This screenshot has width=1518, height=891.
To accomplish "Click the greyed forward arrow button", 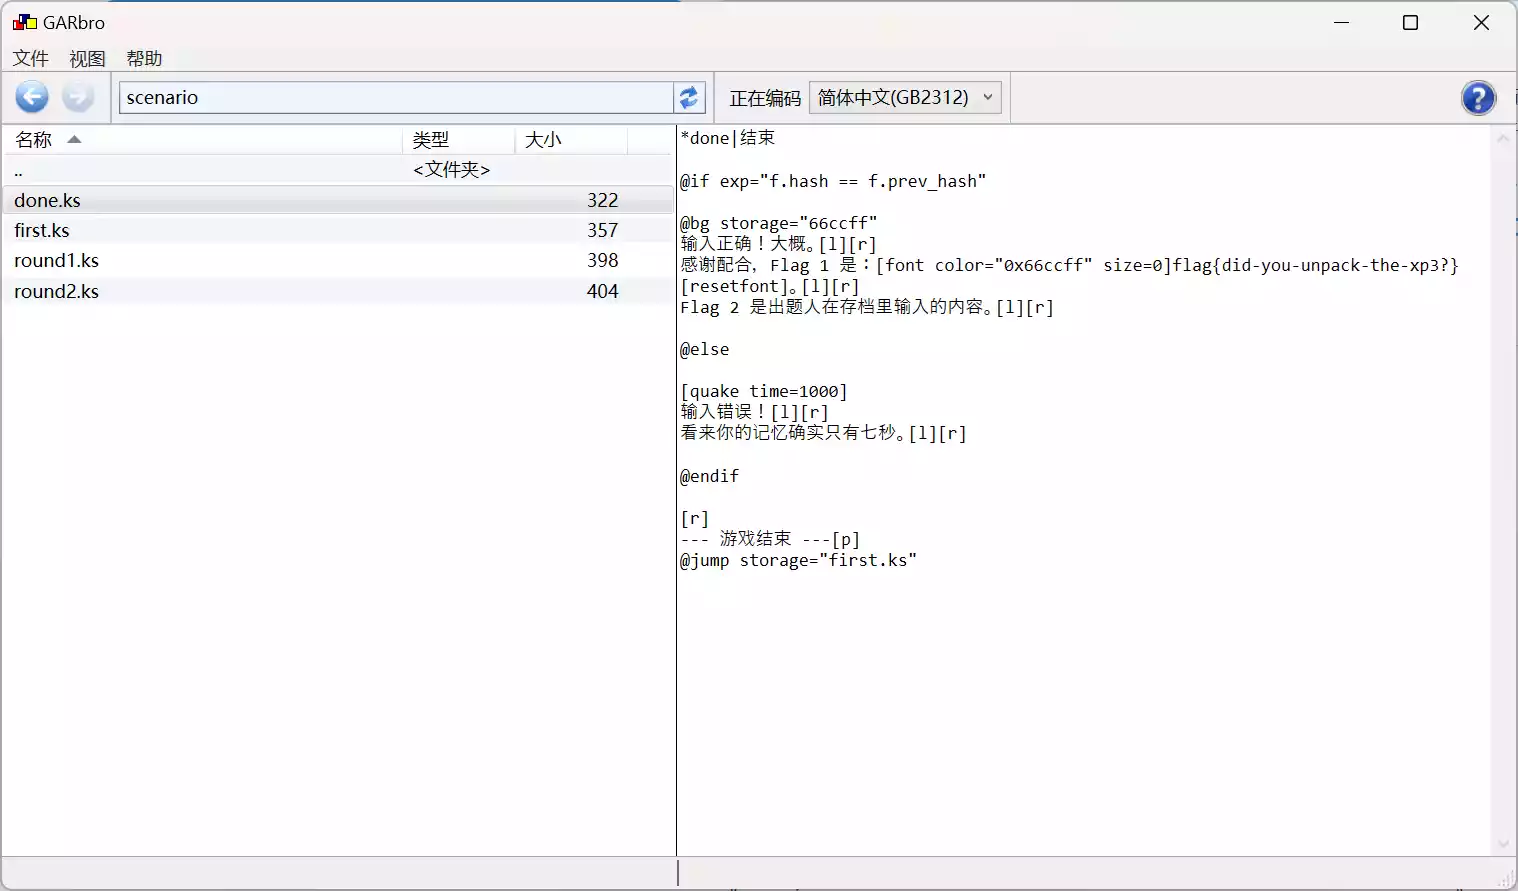I will click(x=78, y=97).
